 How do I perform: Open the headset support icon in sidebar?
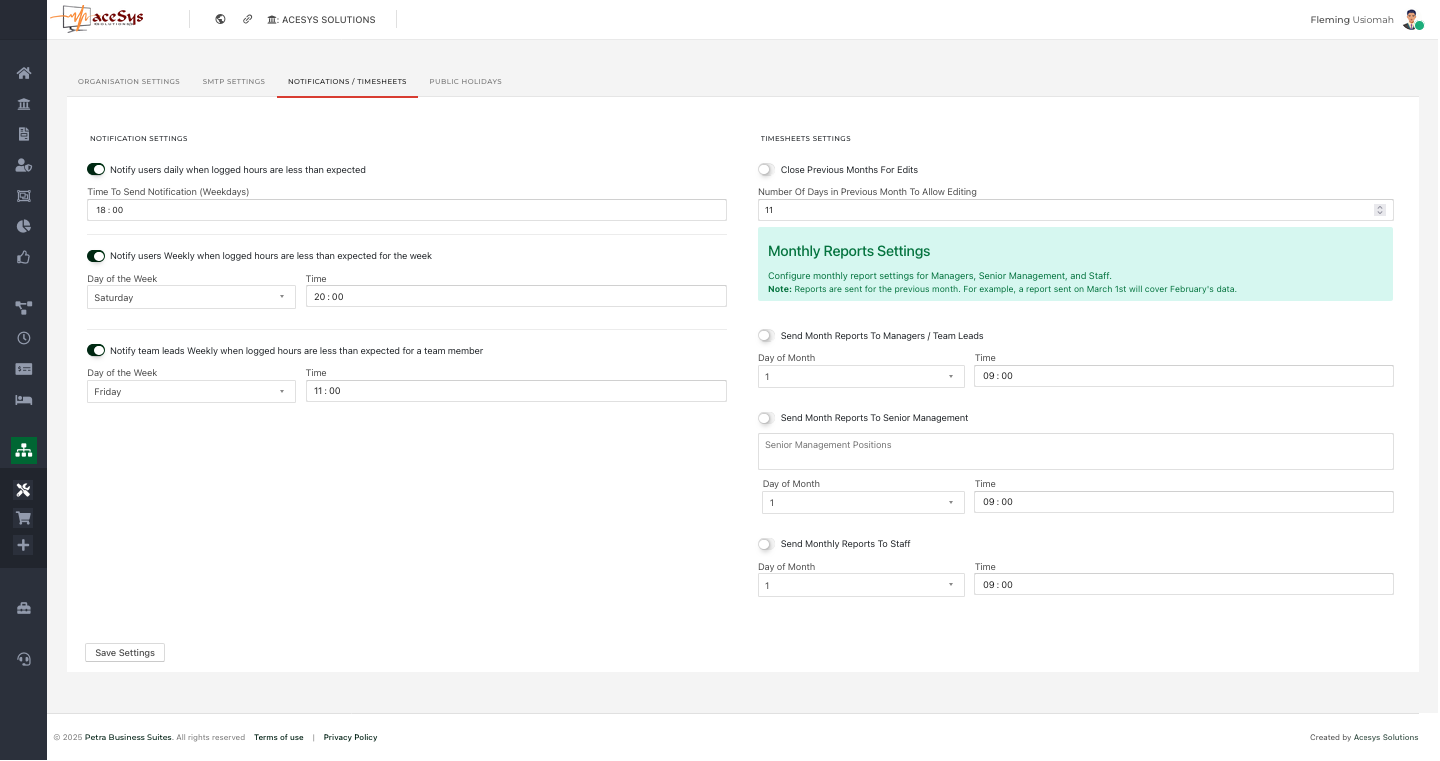point(23,659)
